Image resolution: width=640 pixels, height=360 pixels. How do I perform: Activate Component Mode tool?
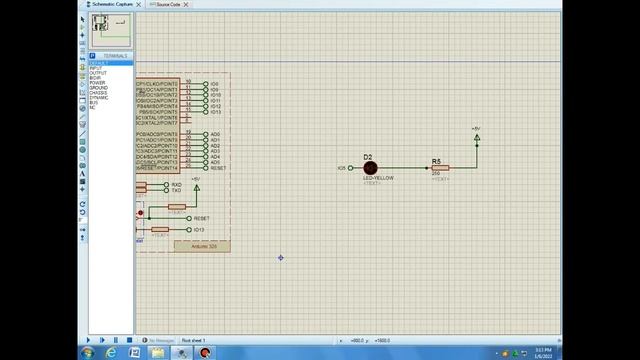pos(82,27)
